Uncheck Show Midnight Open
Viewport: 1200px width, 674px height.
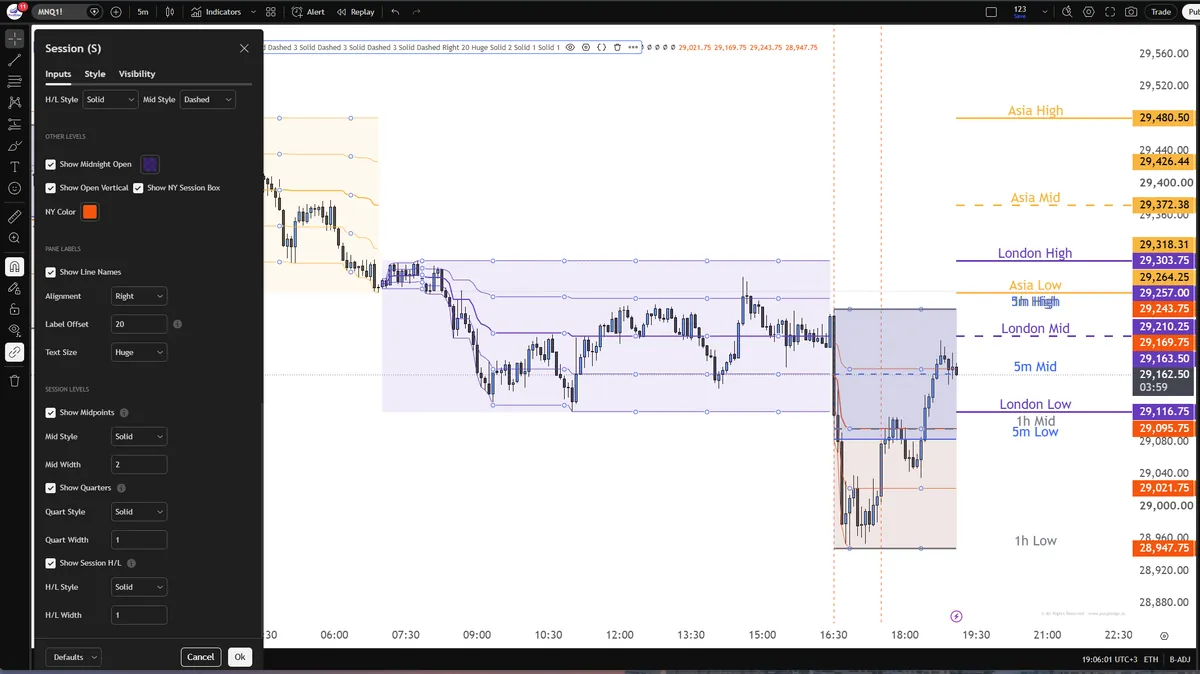(x=51, y=164)
